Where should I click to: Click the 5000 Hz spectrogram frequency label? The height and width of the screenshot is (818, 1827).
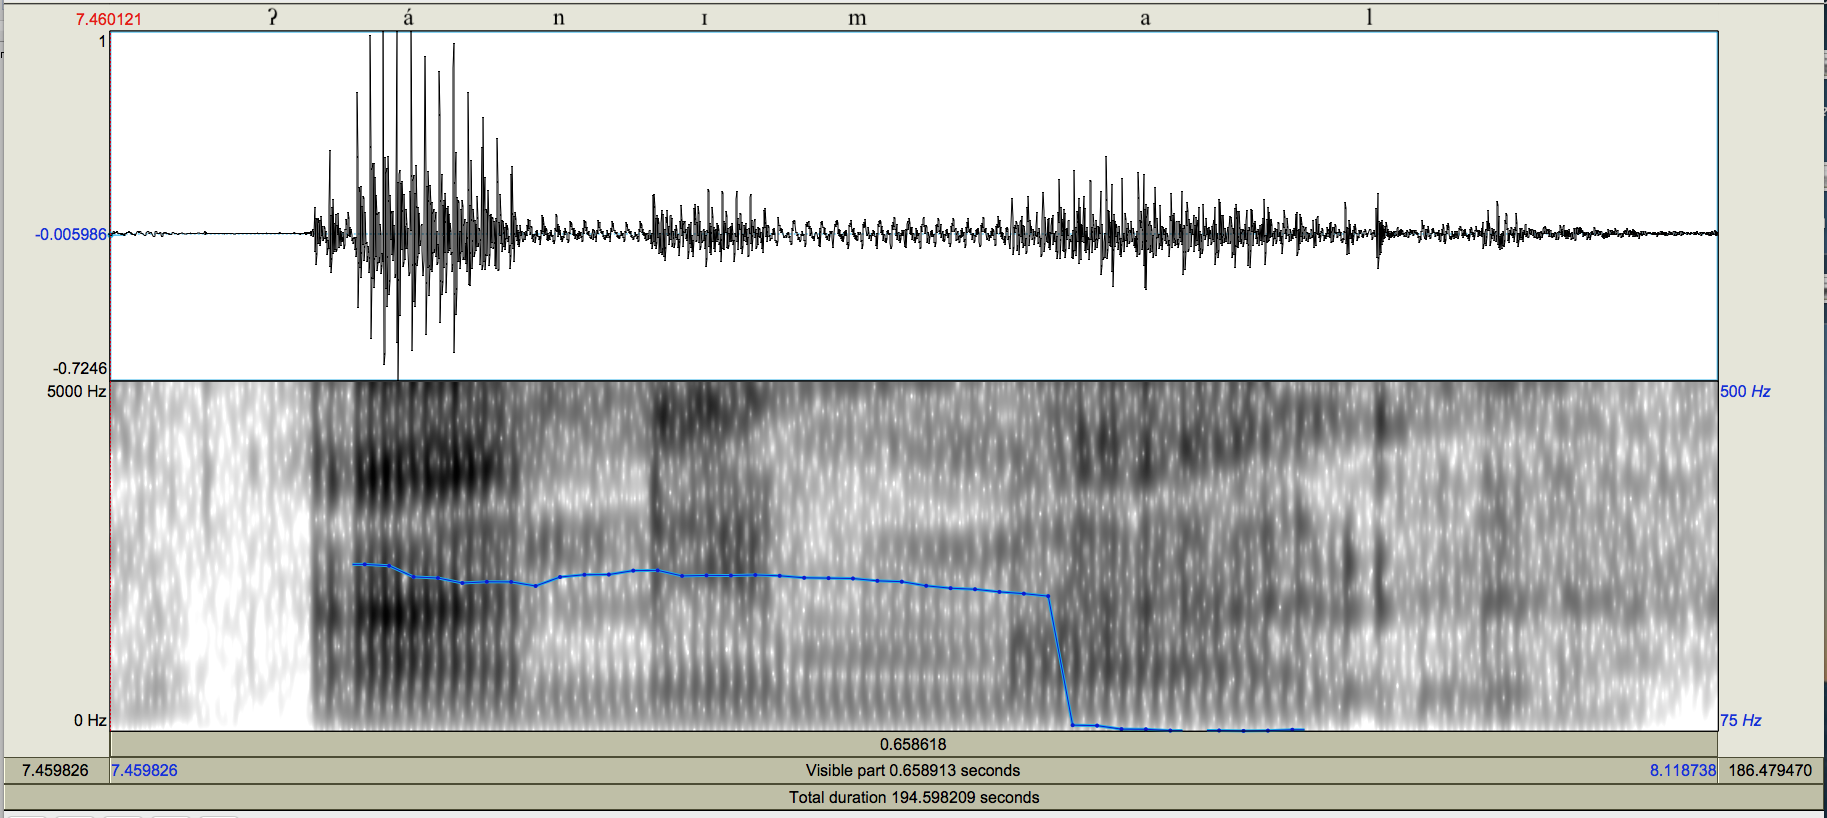click(x=76, y=391)
